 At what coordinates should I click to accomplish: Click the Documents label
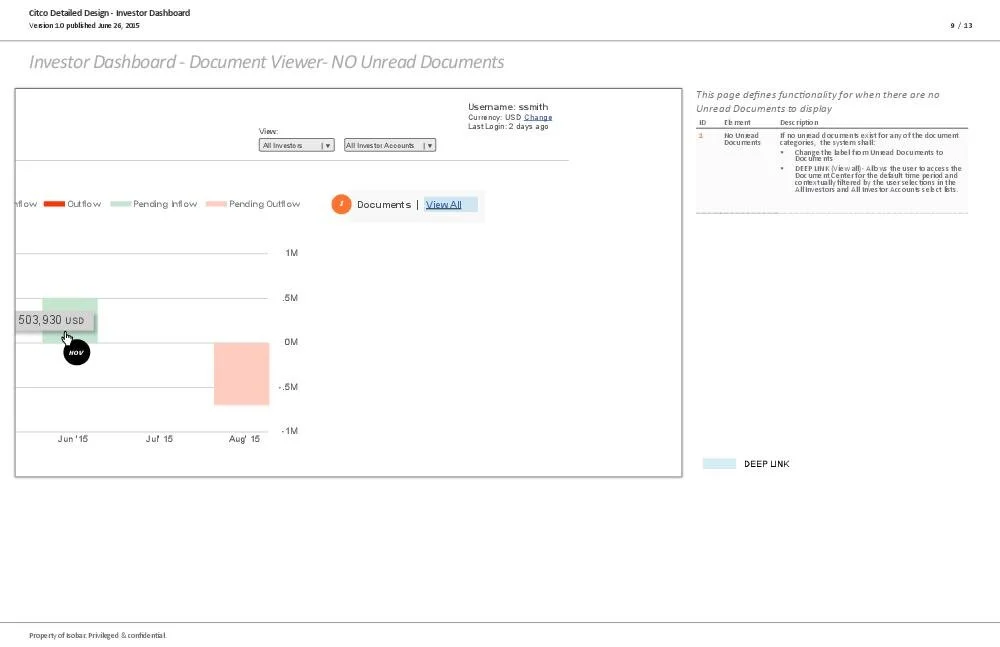pos(384,205)
